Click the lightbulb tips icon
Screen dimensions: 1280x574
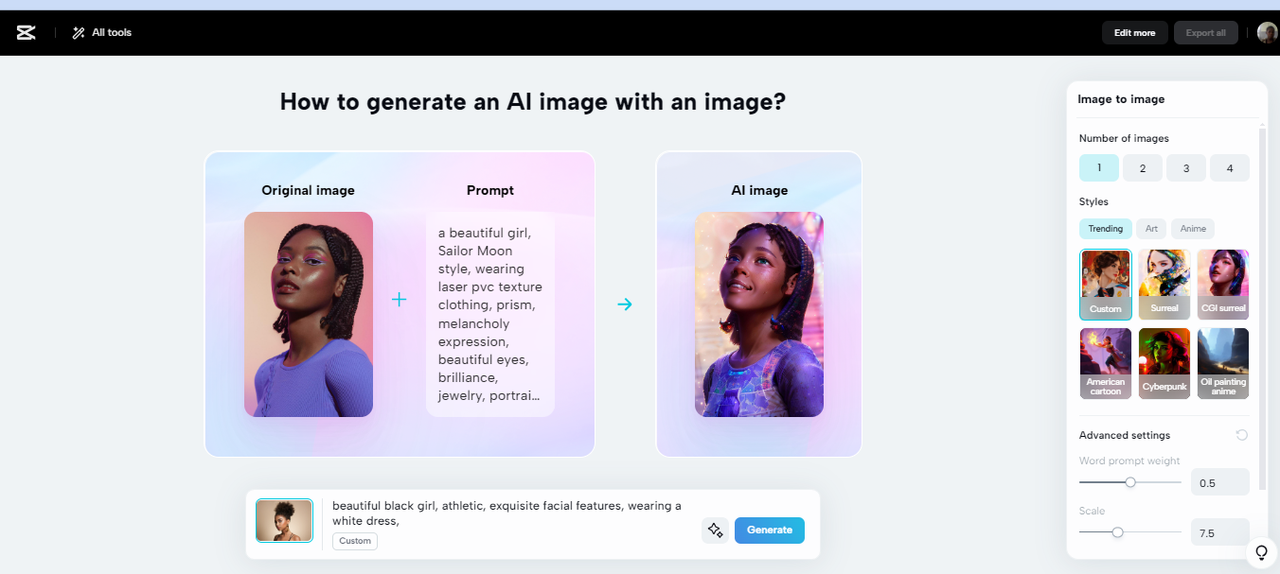coord(1262,552)
